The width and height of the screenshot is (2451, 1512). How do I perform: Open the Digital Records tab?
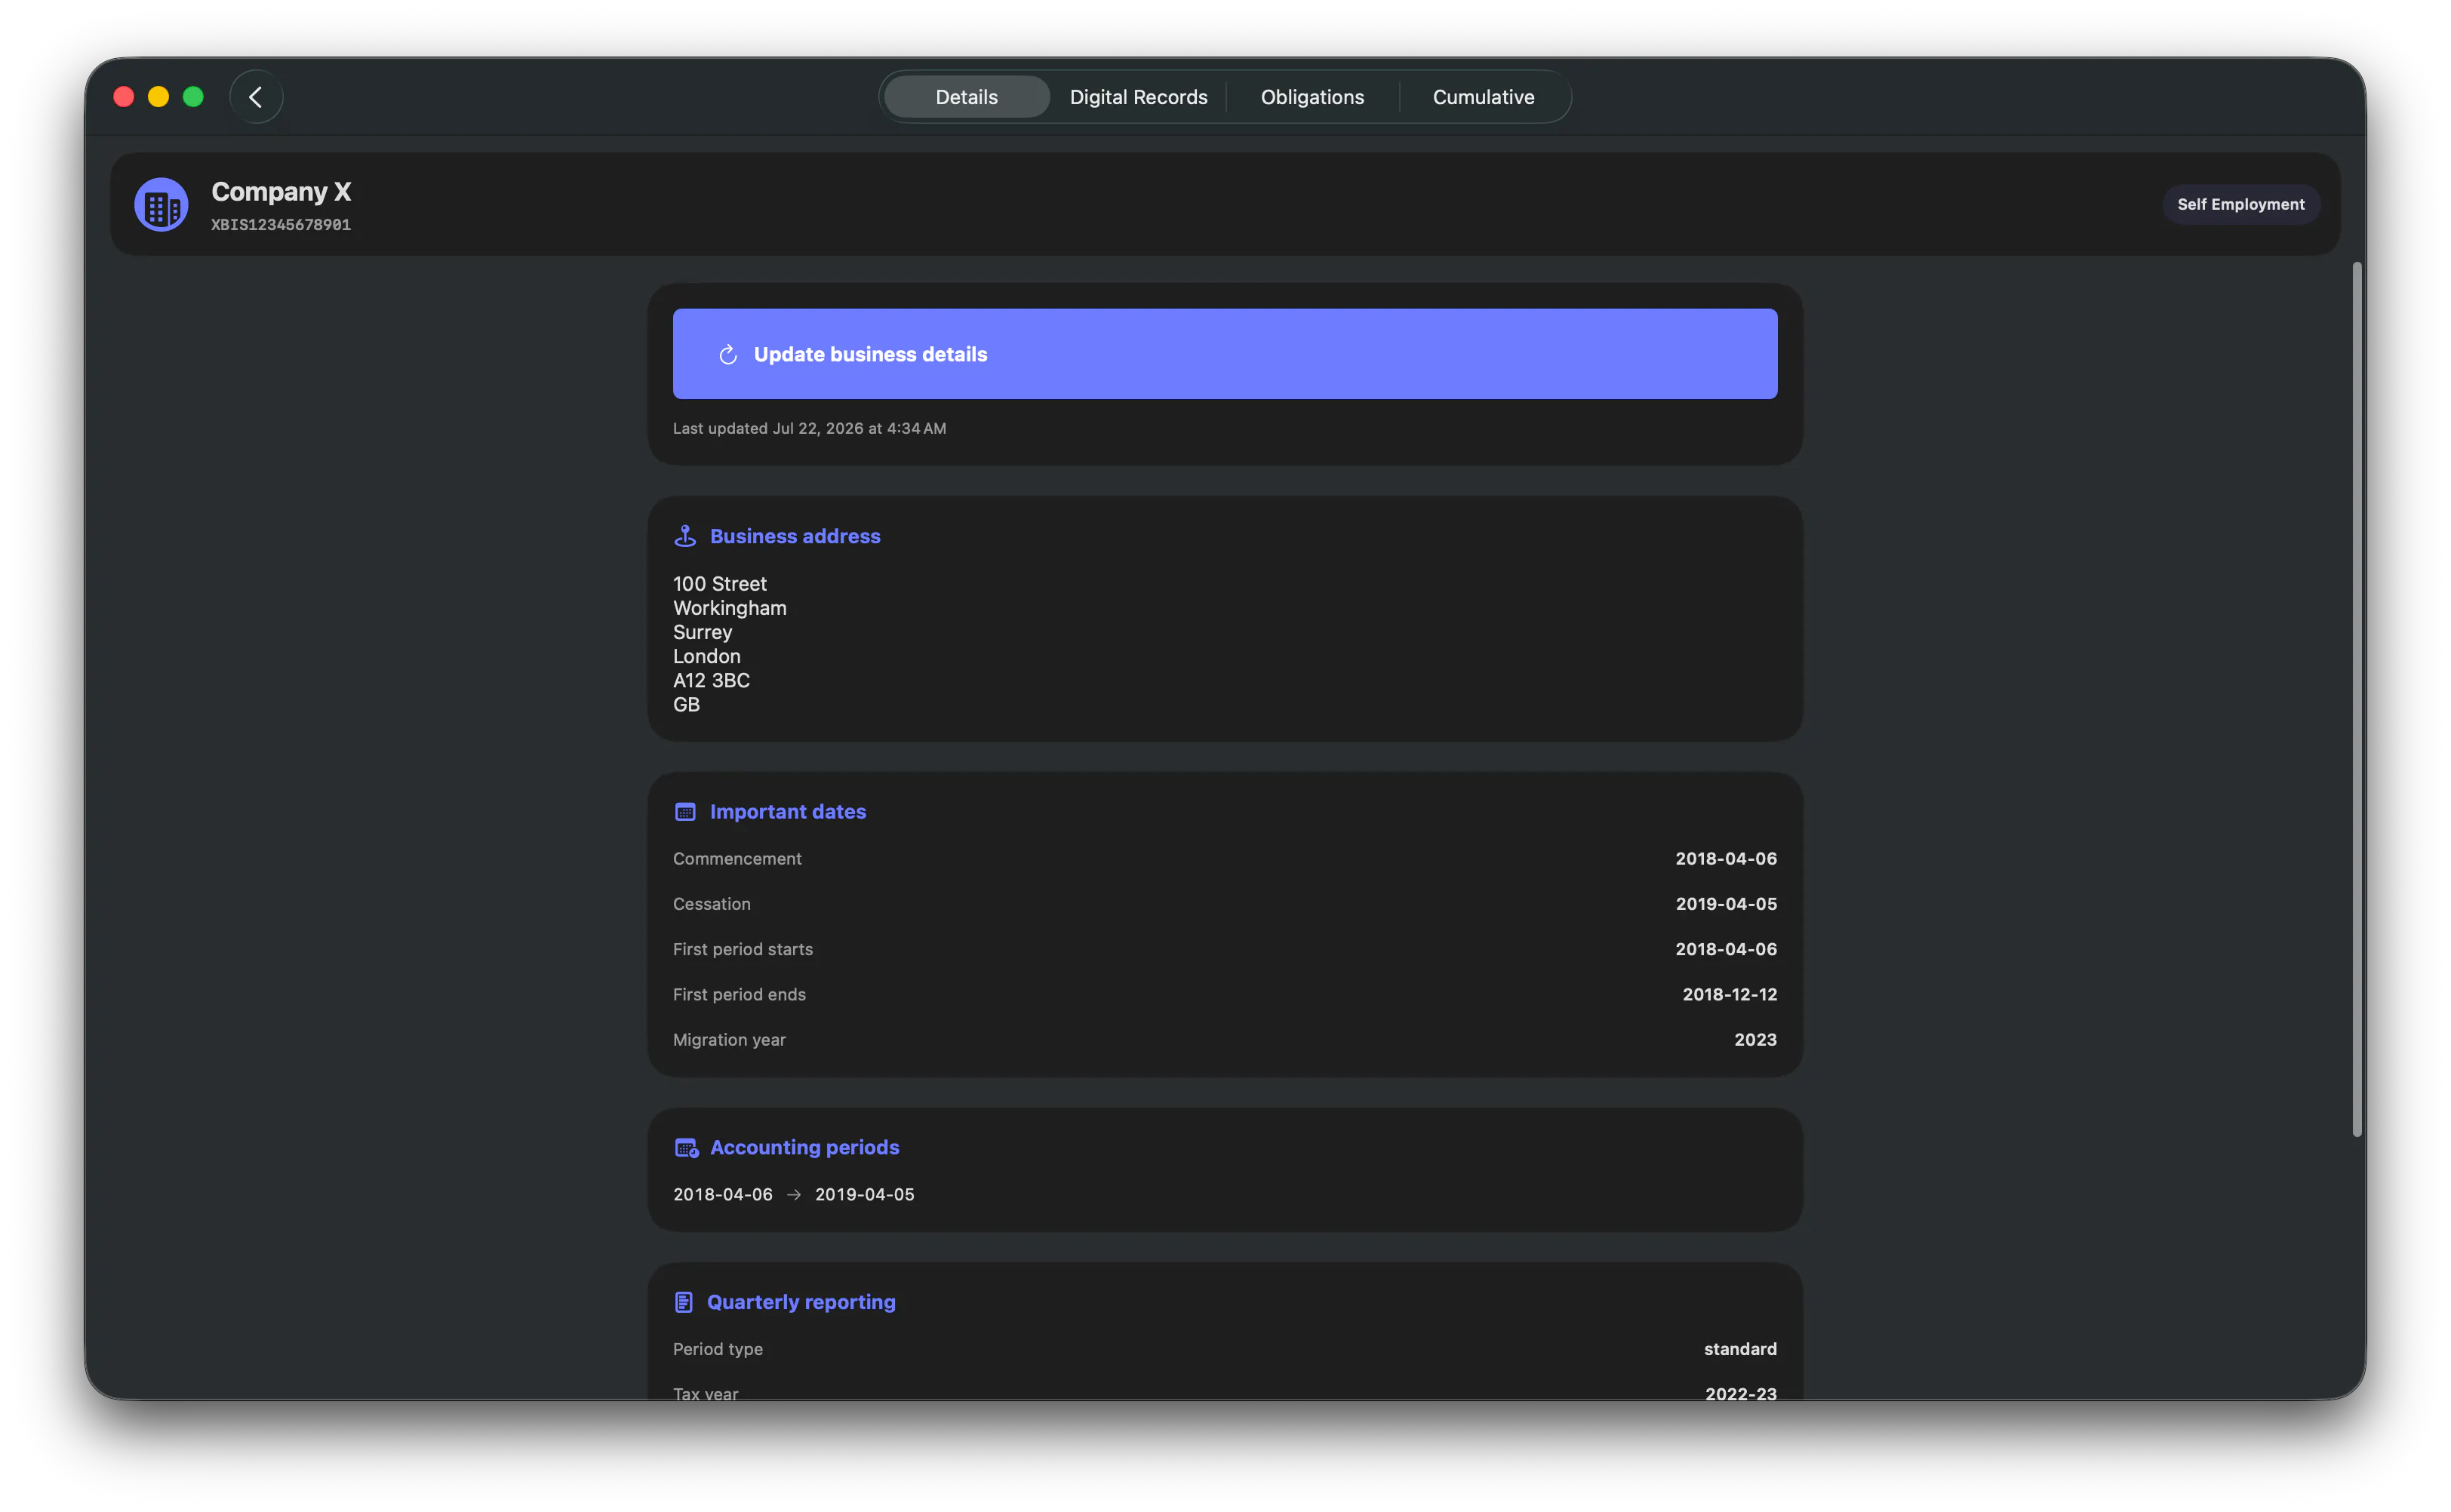coord(1139,97)
